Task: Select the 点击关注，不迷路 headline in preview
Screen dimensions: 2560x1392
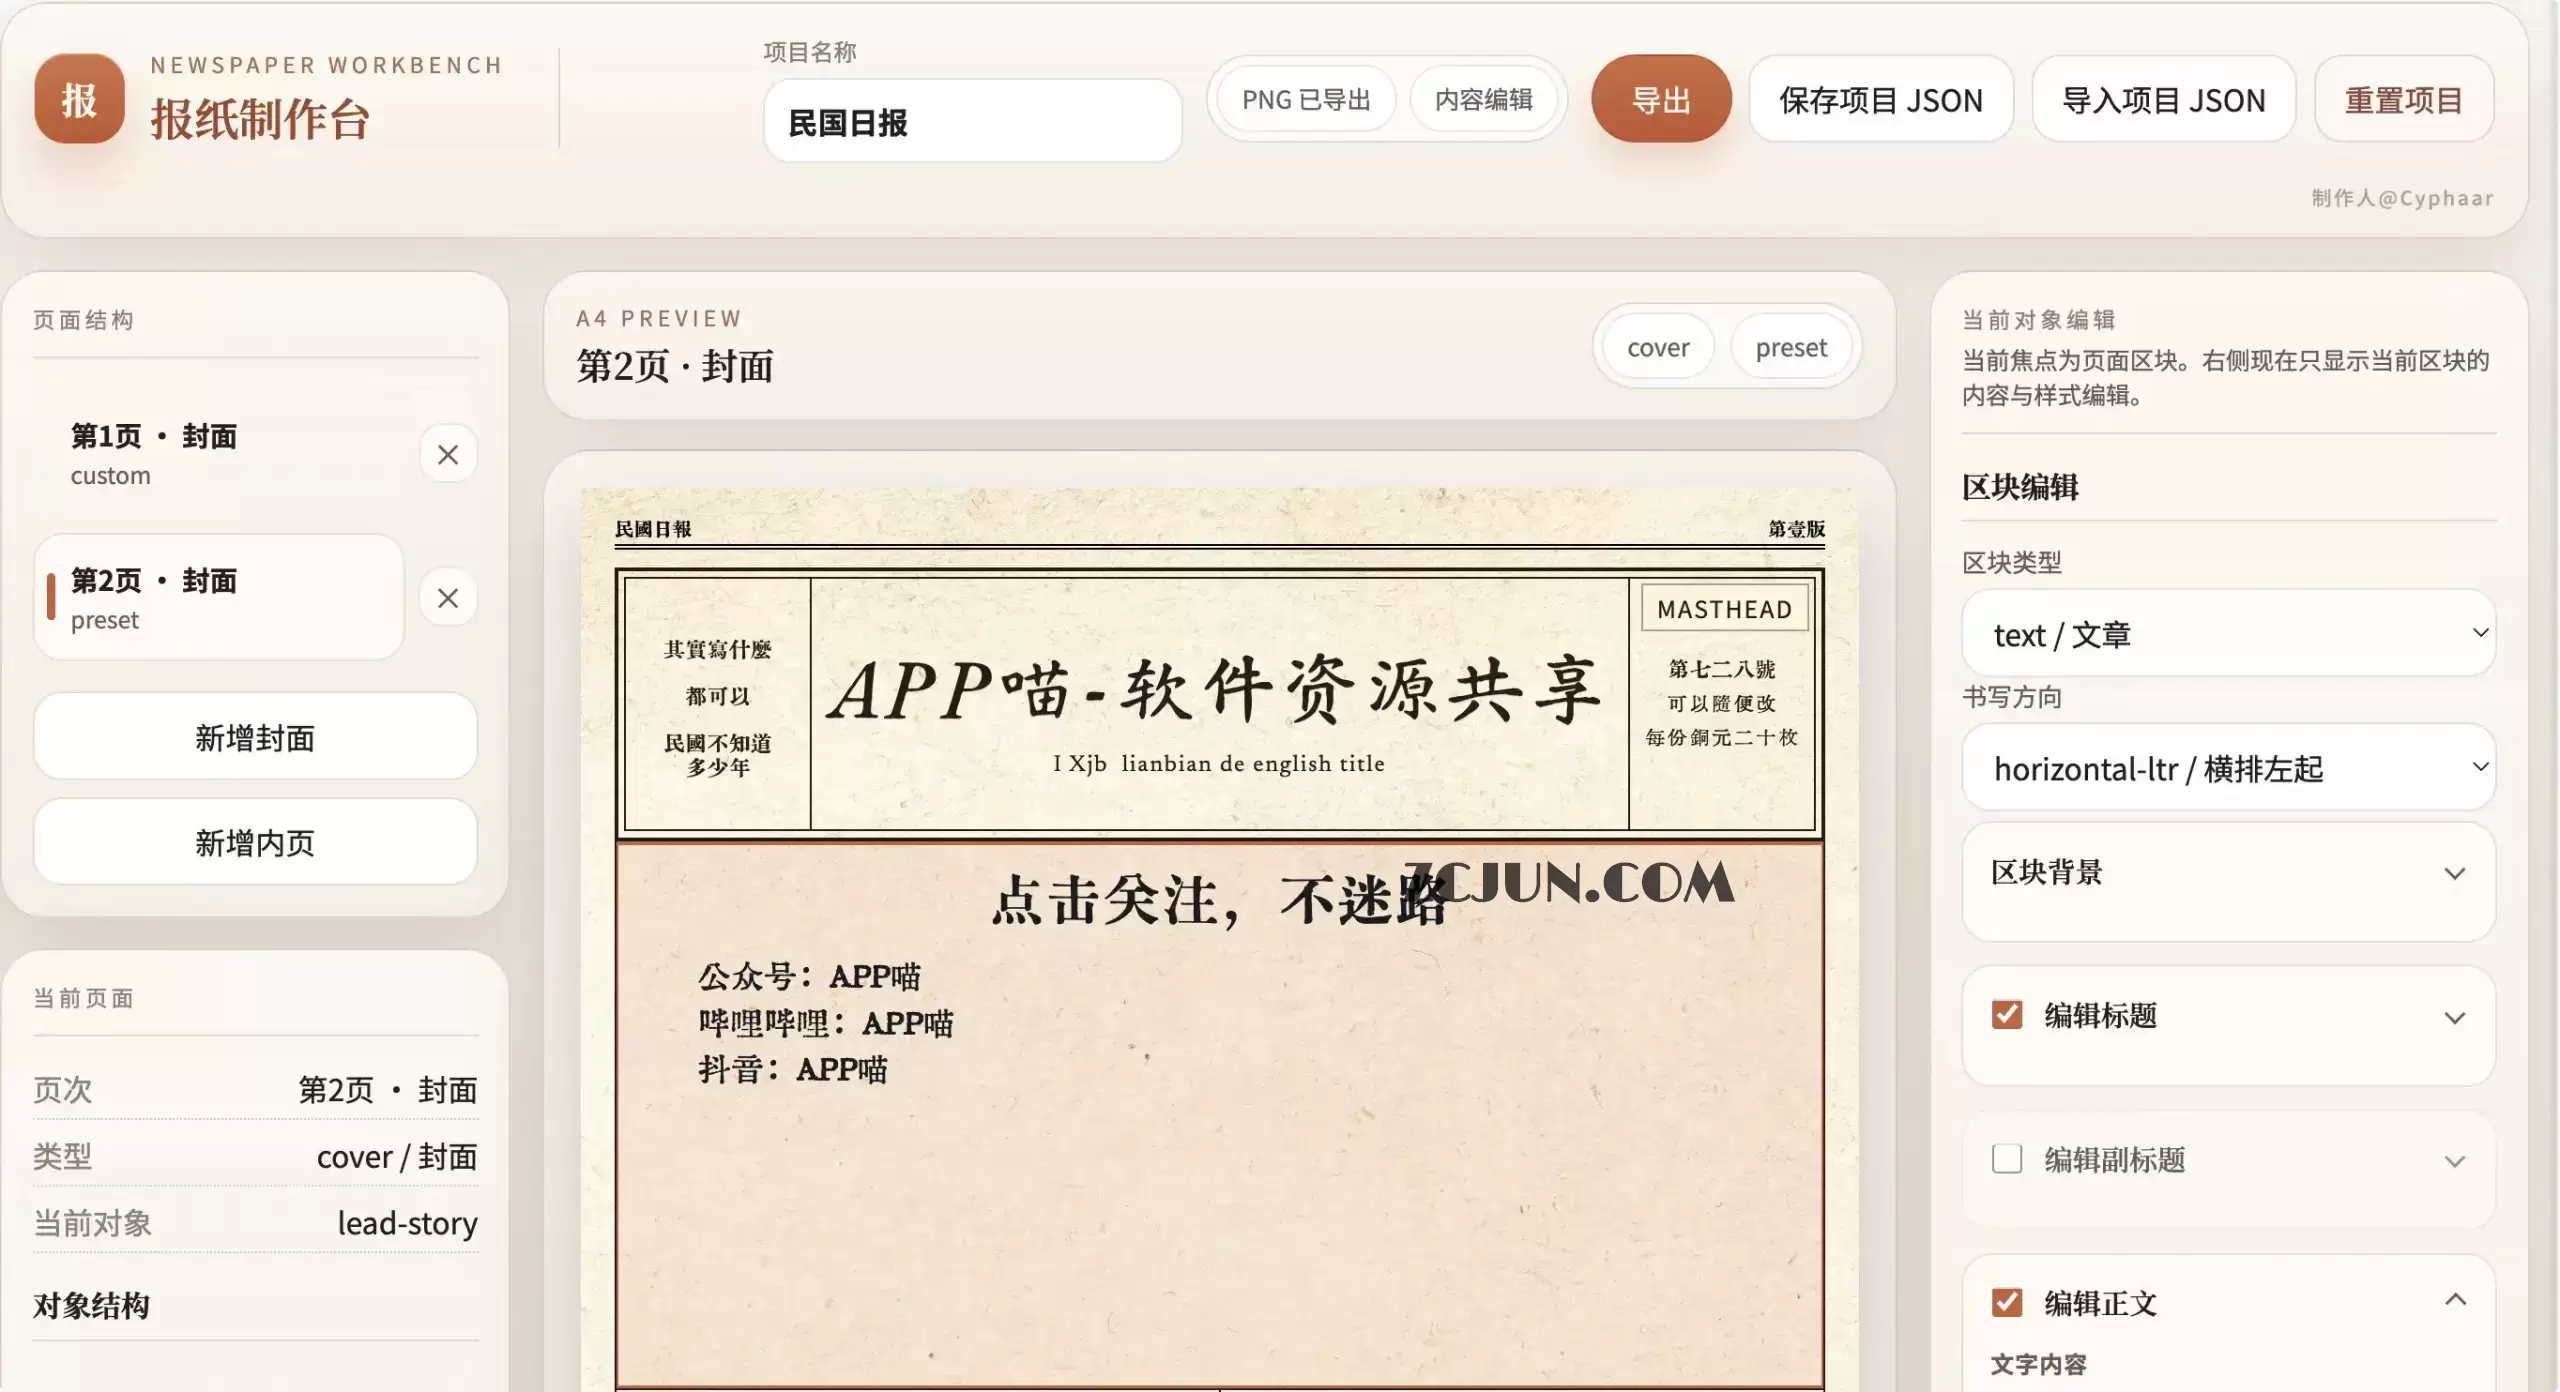Action: click(1218, 899)
